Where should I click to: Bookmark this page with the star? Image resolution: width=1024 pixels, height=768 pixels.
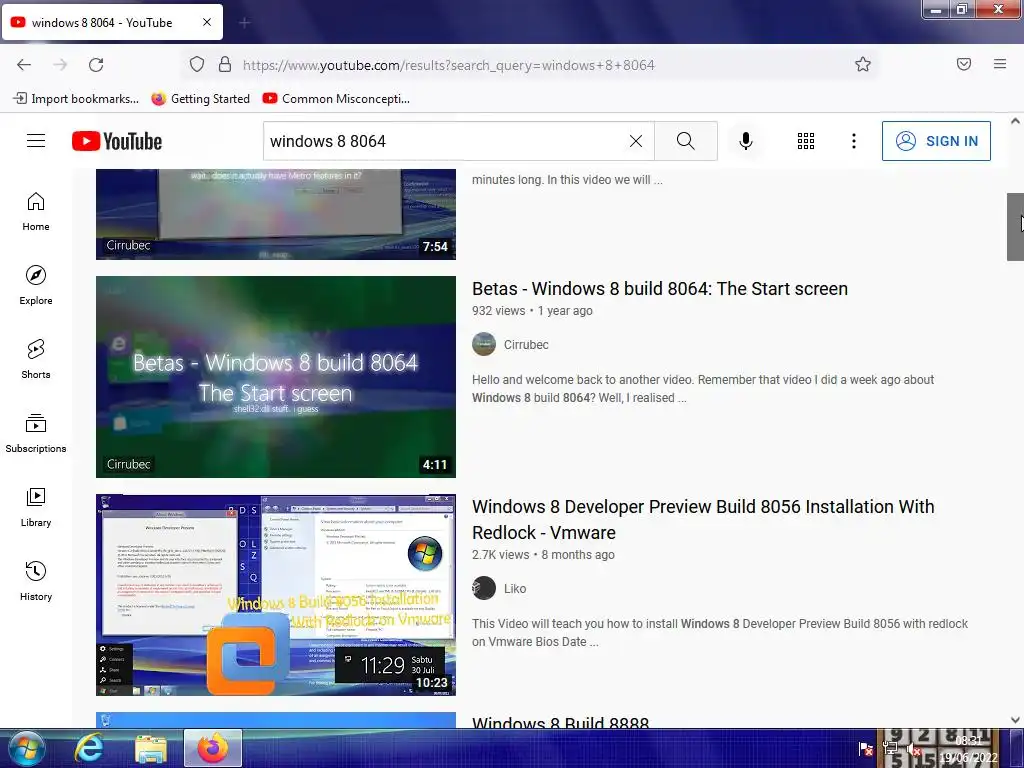pyautogui.click(x=863, y=65)
